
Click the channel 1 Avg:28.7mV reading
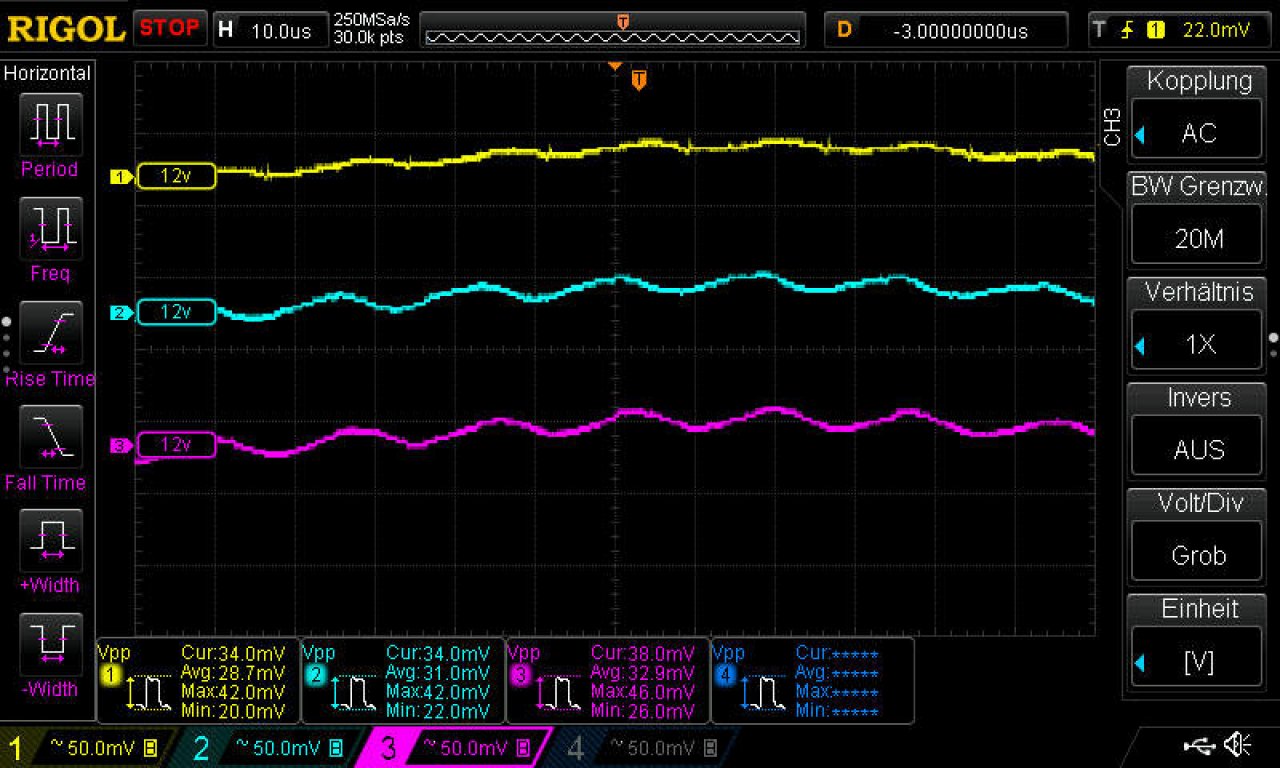tap(233, 672)
